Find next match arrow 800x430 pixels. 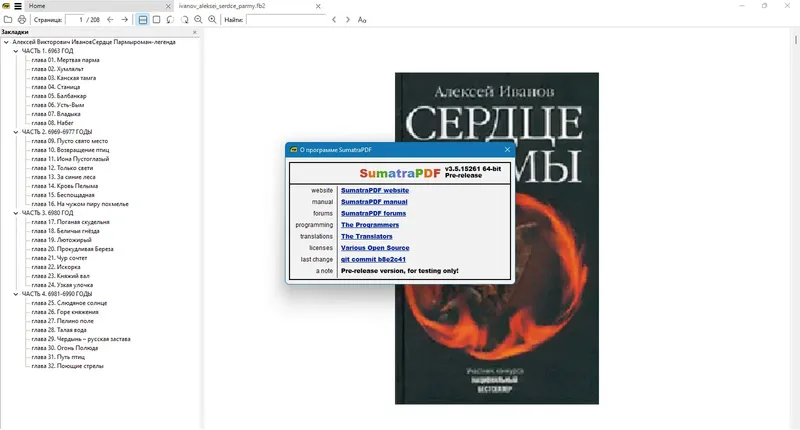[x=348, y=19]
